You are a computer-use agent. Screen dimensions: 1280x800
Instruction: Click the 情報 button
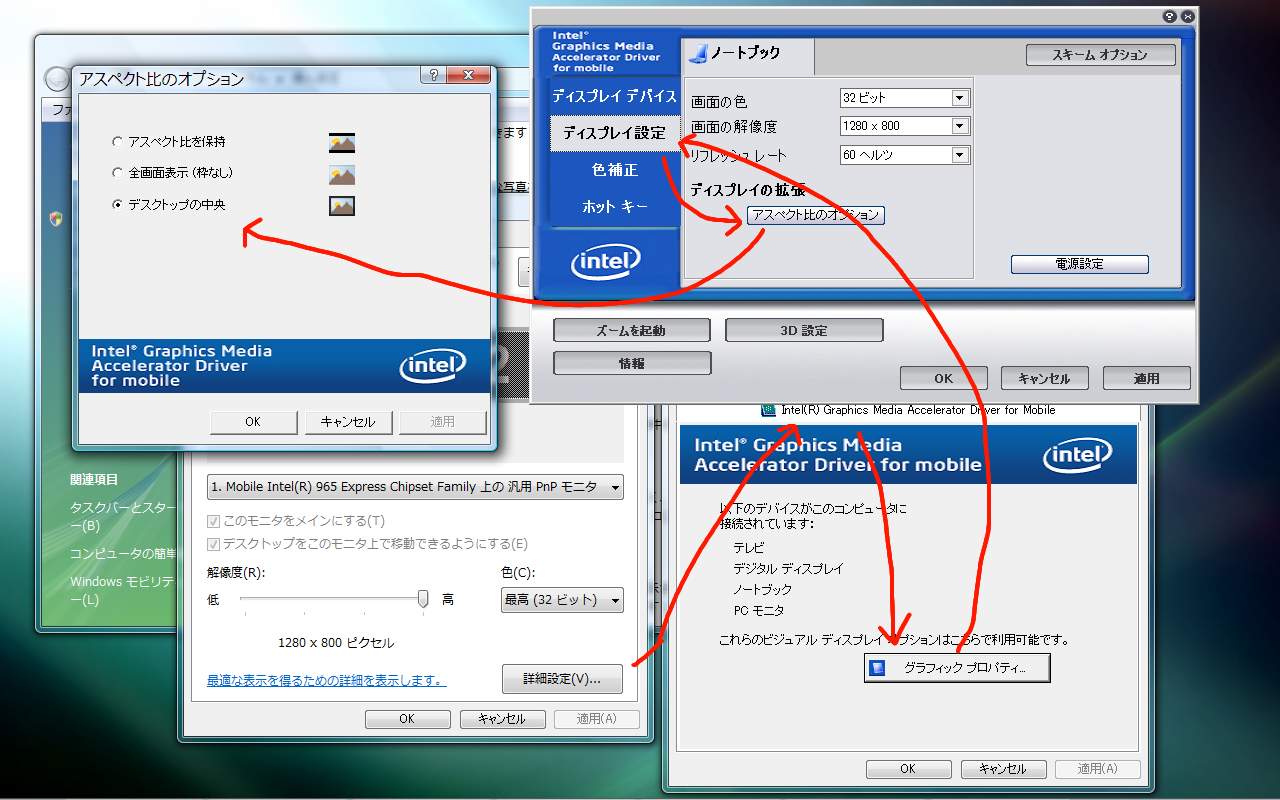[632, 363]
